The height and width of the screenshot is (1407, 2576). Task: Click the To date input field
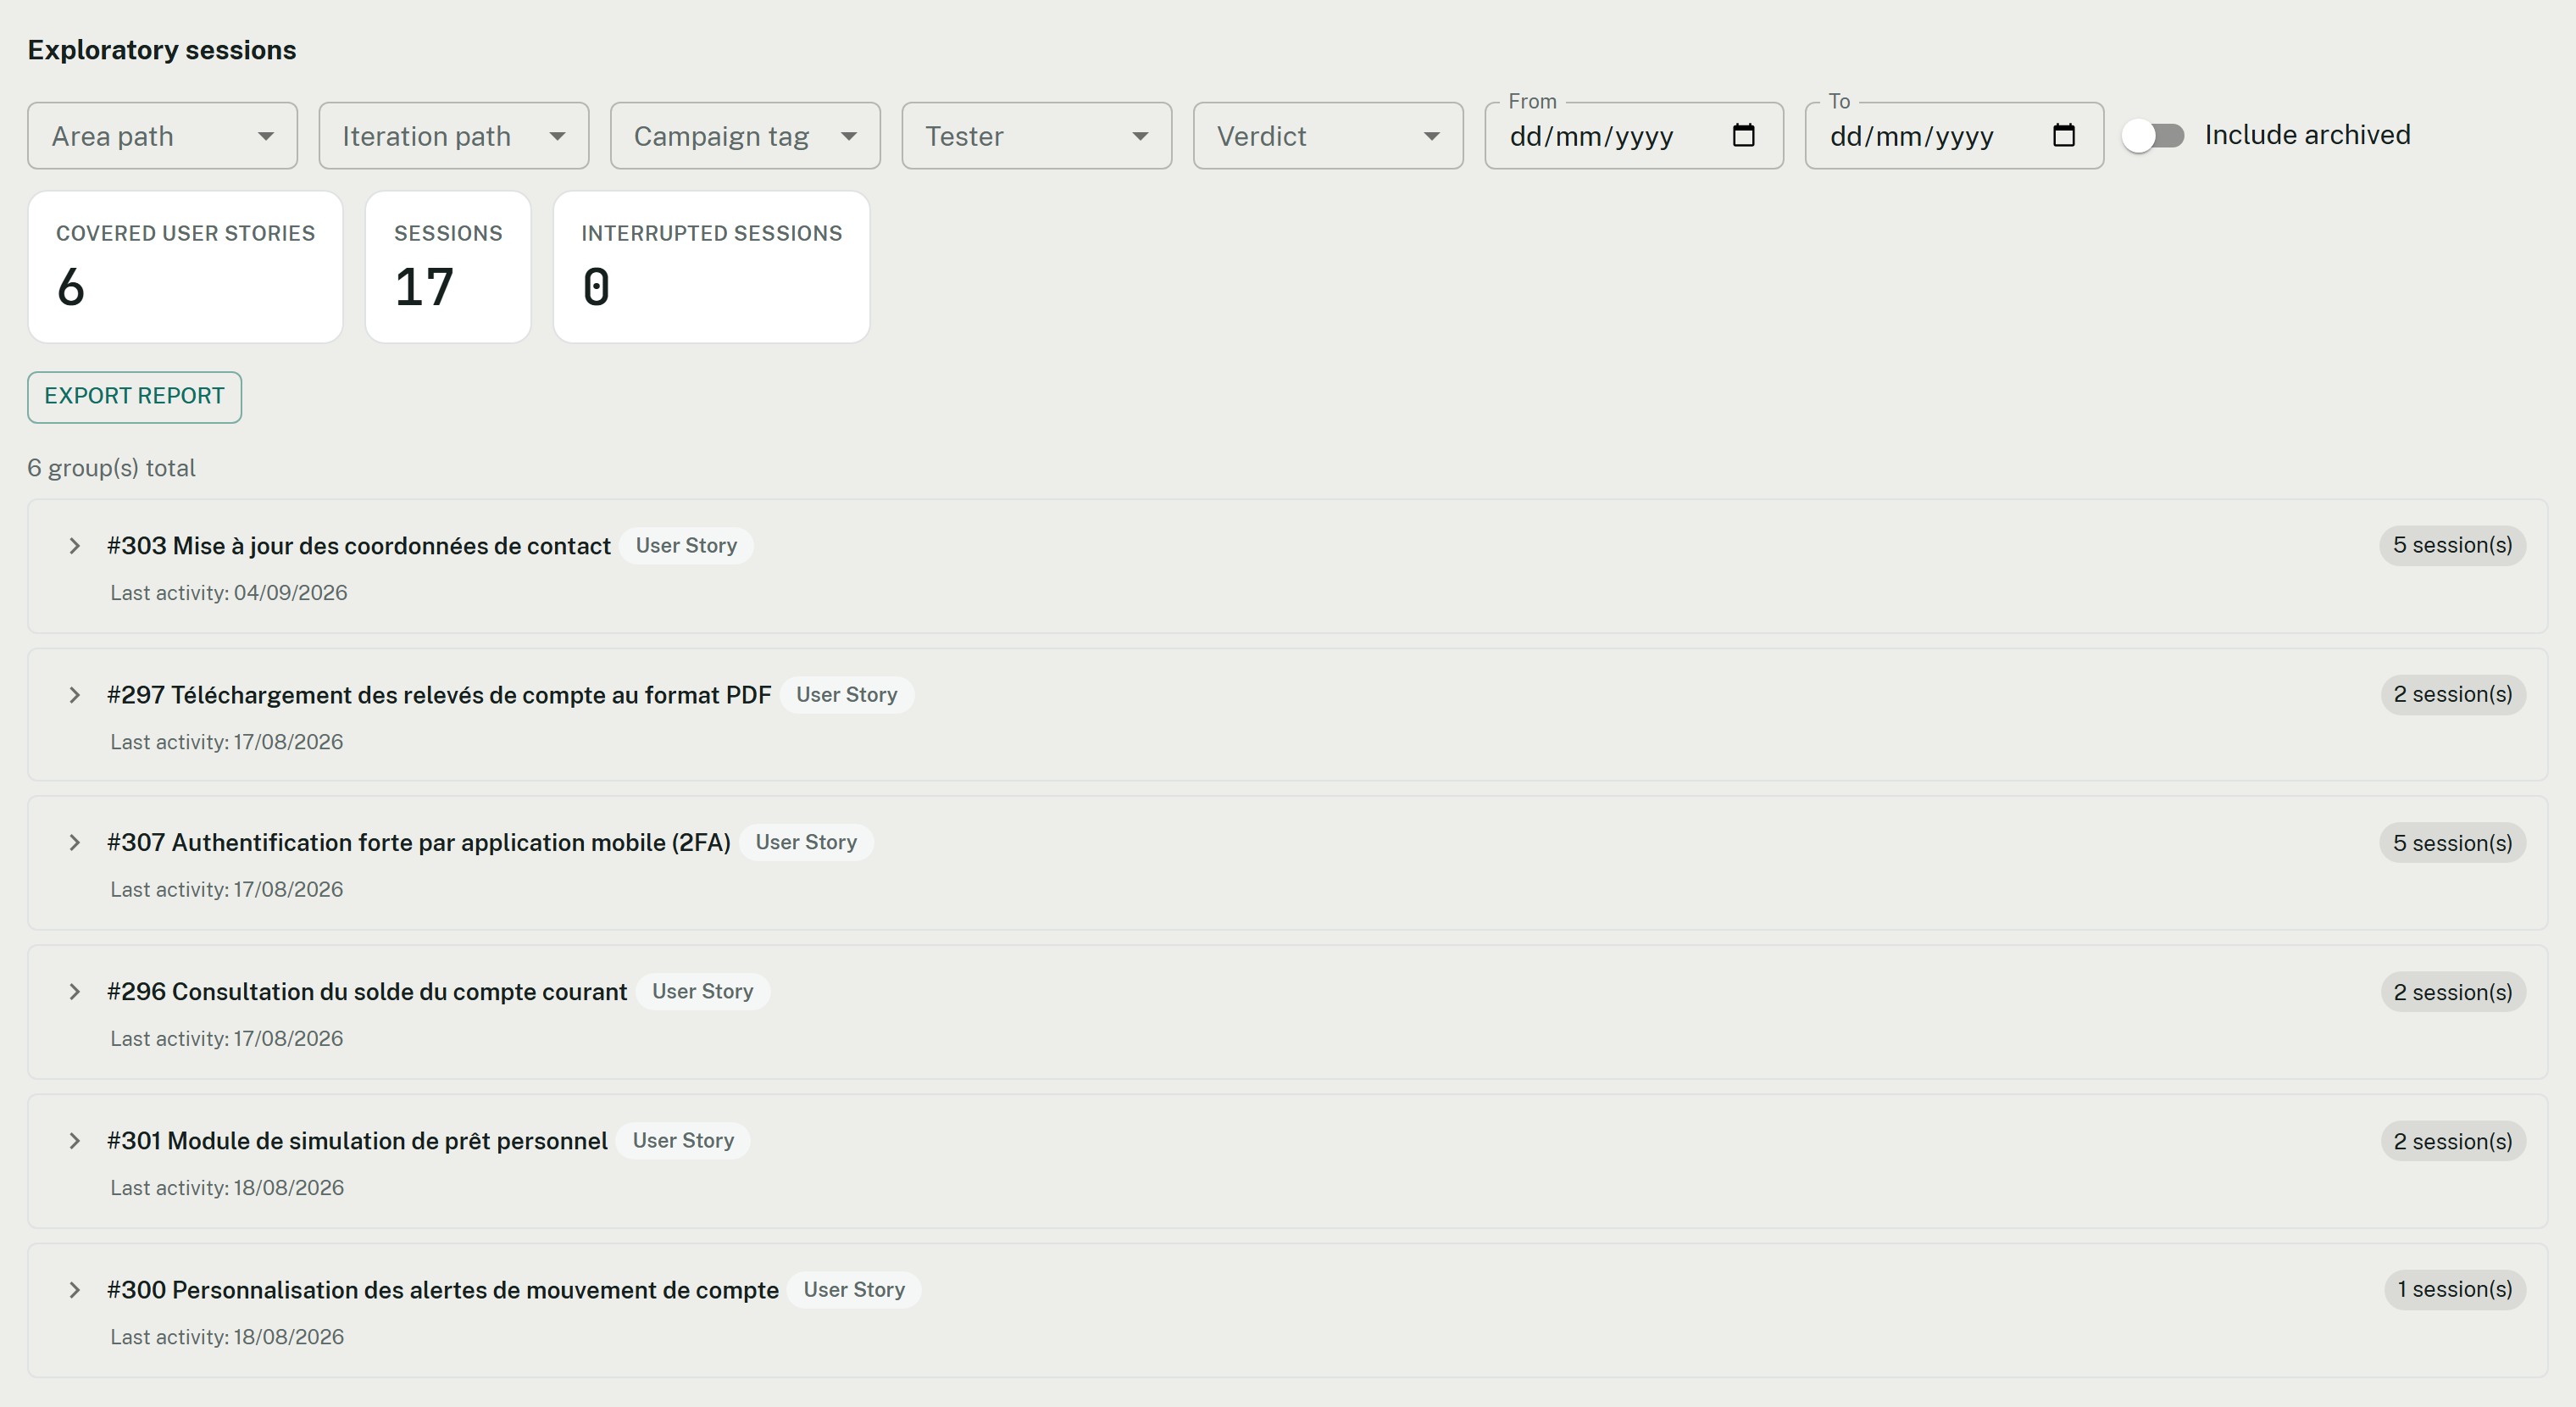tap(1953, 136)
